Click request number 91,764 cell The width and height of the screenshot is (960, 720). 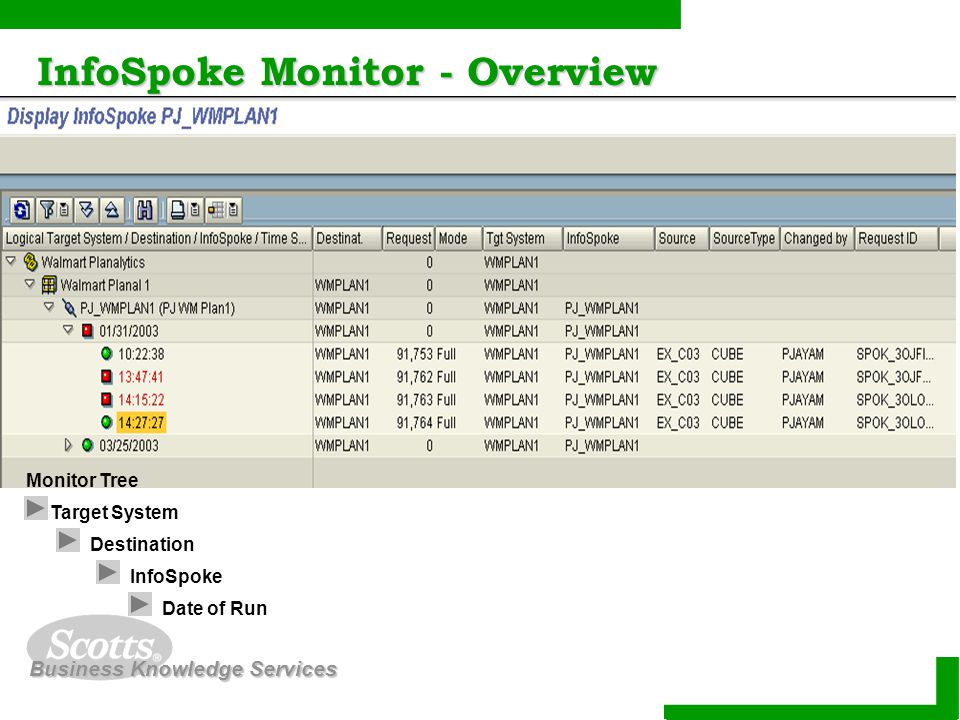click(x=414, y=422)
